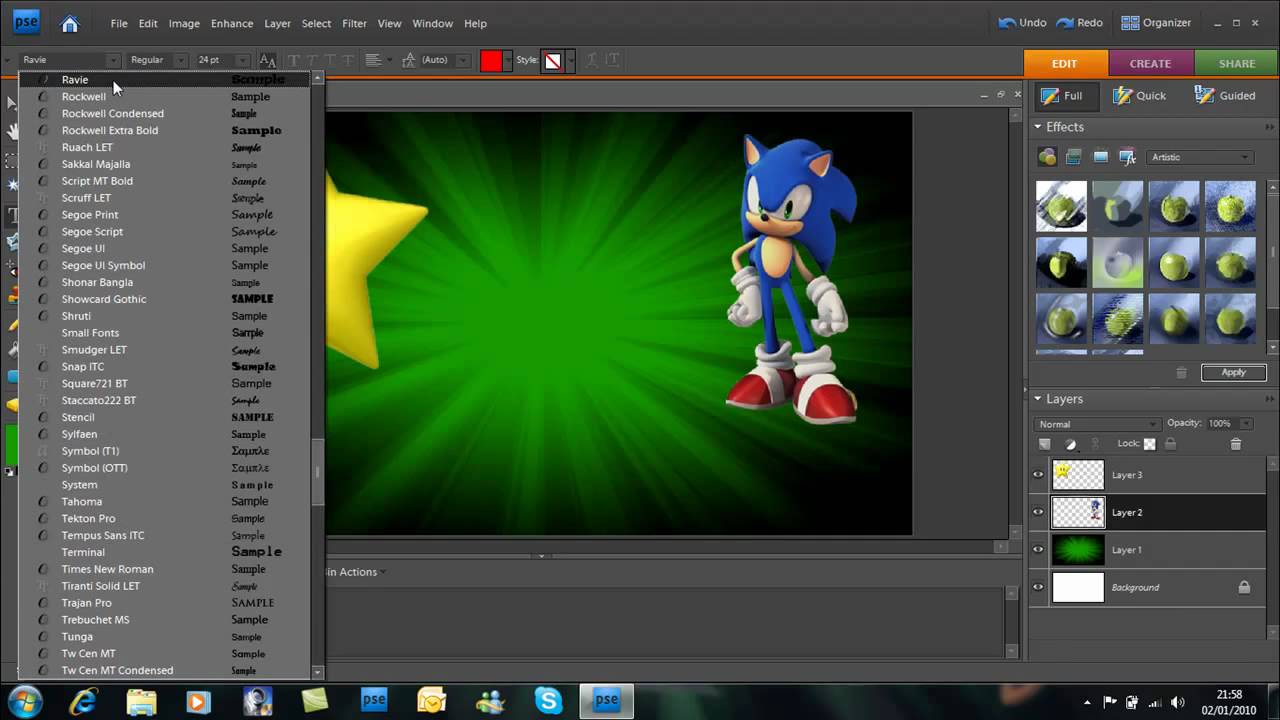This screenshot has height=720, width=1280.
Task: Collapse the Layers panel
Action: 1037,399
